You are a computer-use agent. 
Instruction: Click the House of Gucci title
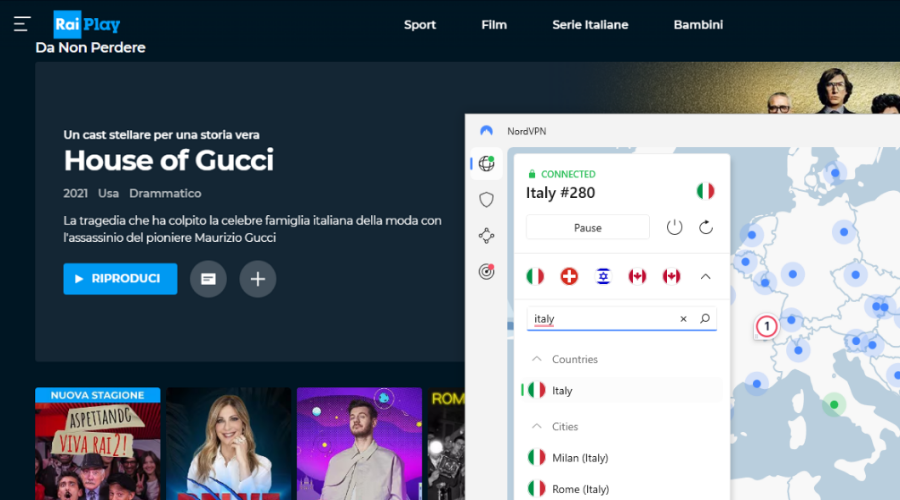click(169, 160)
